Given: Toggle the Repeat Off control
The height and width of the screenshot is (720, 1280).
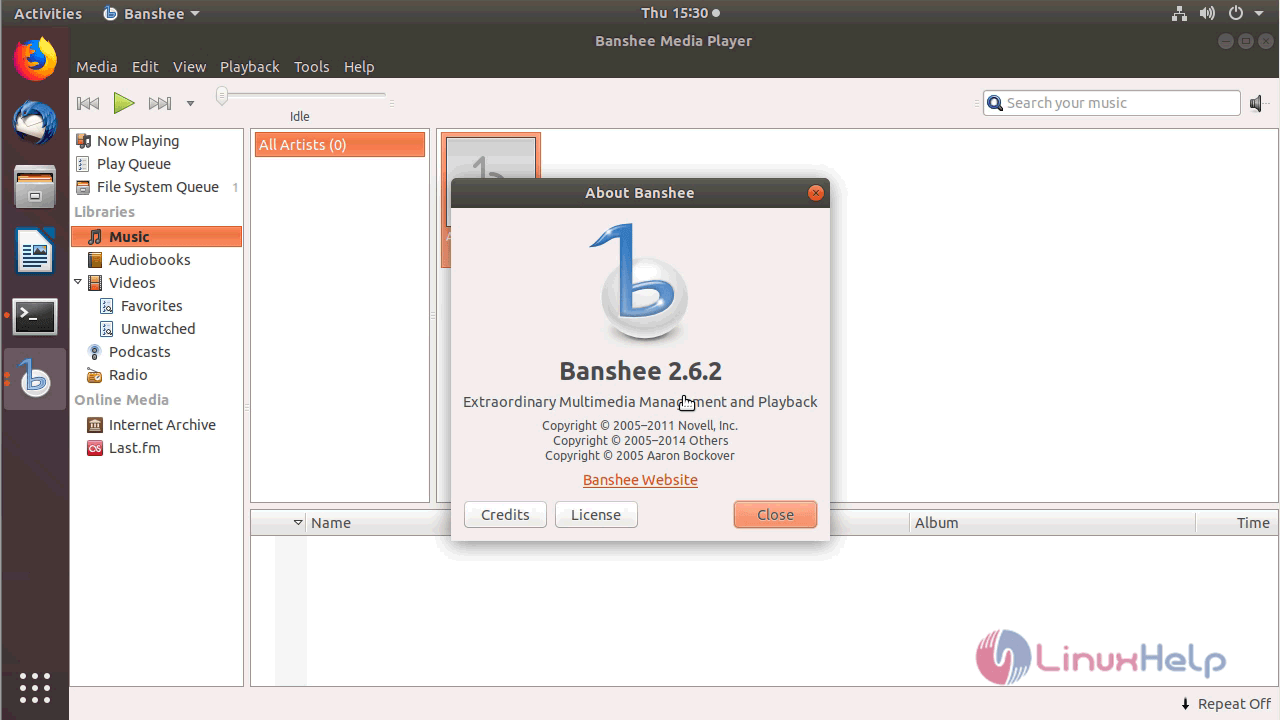Looking at the screenshot, I should [1225, 704].
